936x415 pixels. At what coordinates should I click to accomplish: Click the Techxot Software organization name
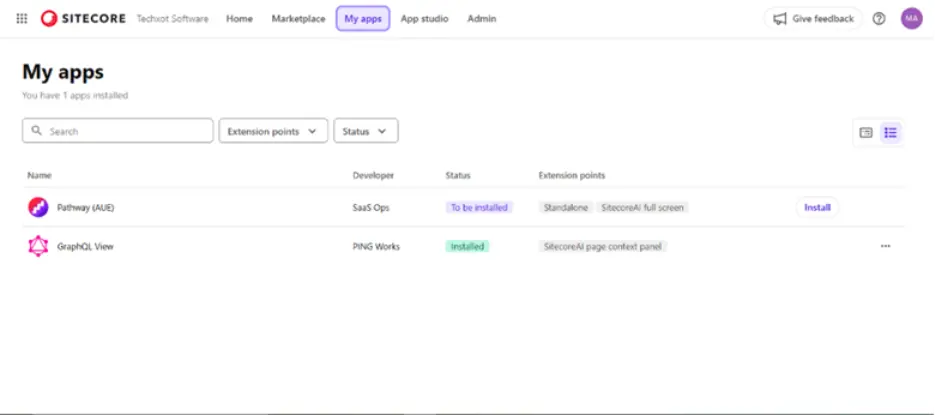tap(173, 19)
